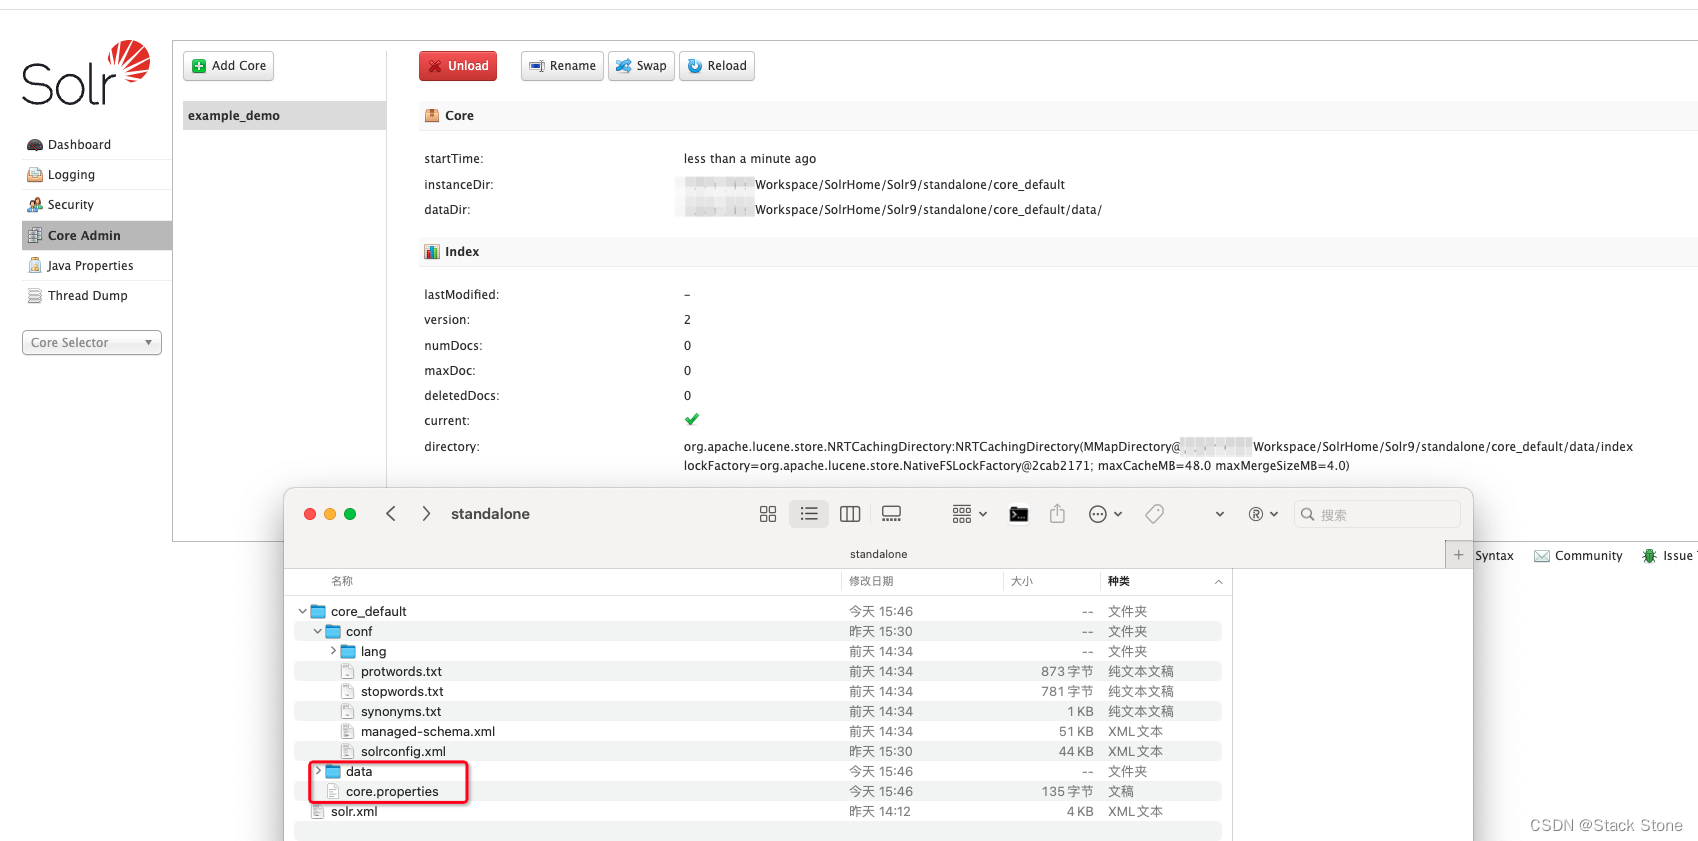The height and width of the screenshot is (841, 1698).
Task: Sort Finder list by 修改日期 column
Action: tap(871, 581)
